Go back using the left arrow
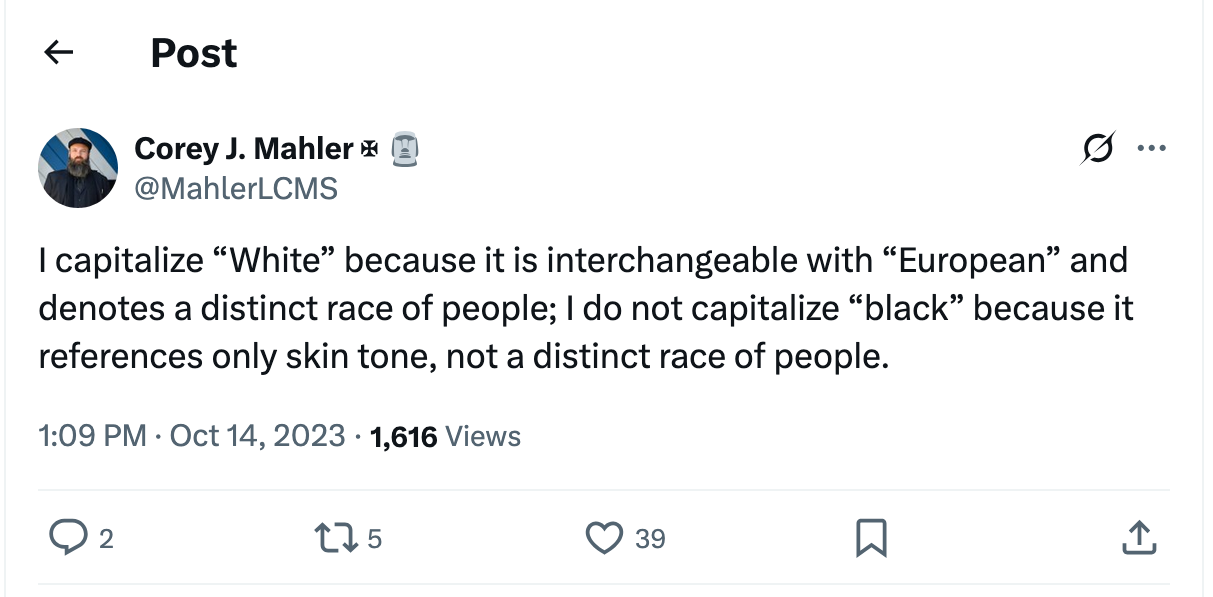 [60, 53]
